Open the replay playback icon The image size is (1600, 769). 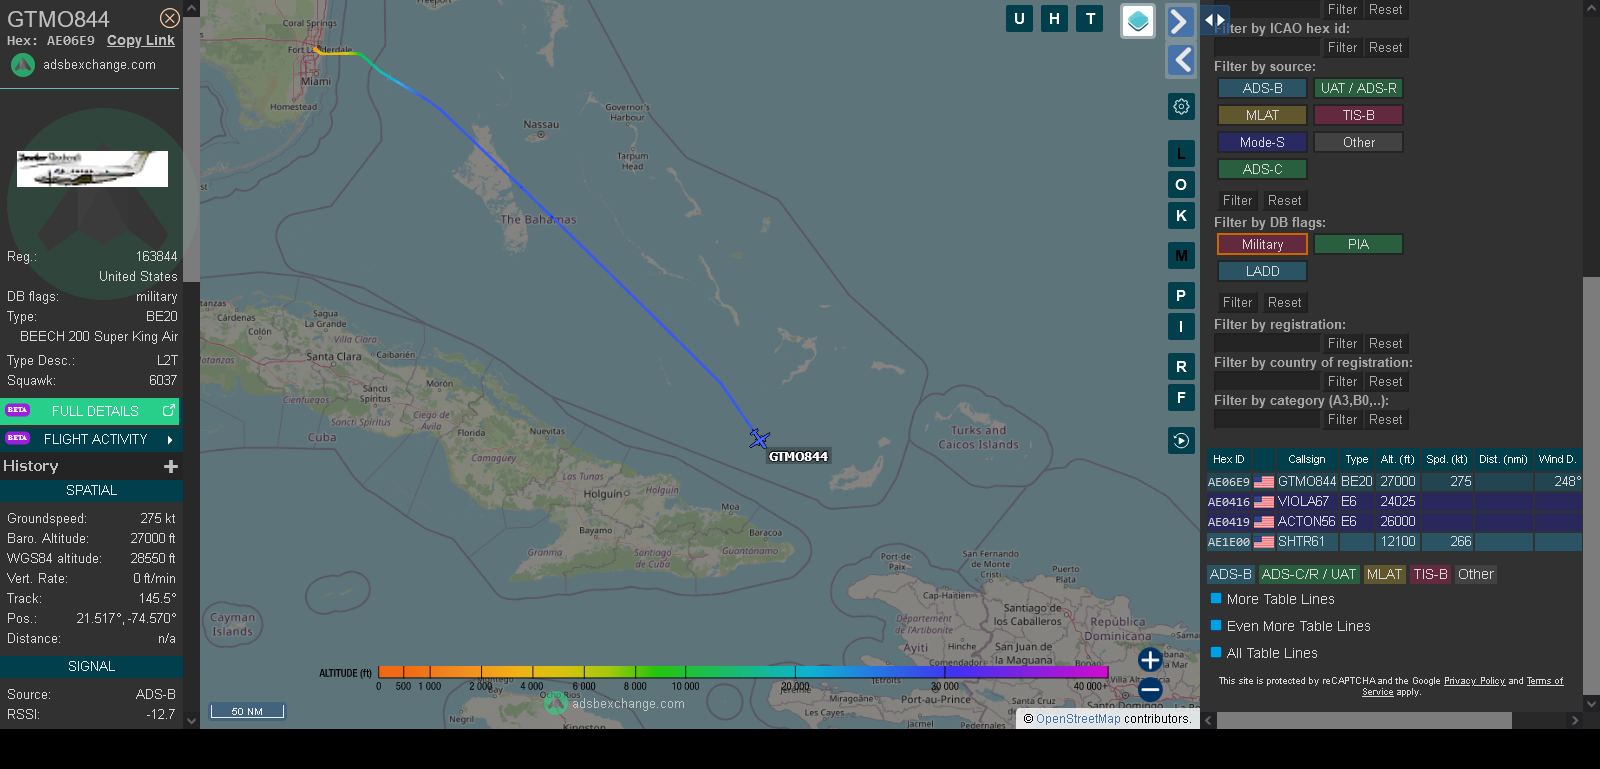click(1181, 441)
